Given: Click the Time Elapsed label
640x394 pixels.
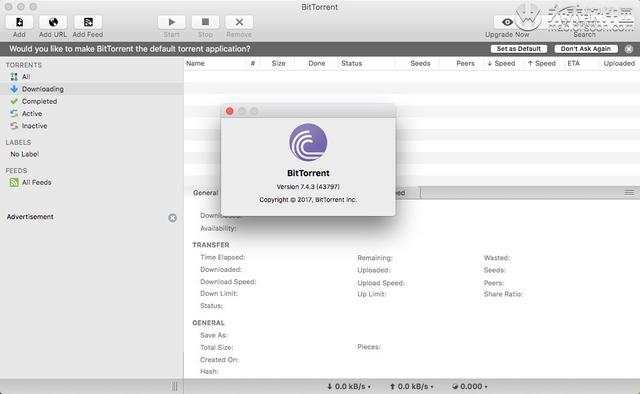Looking at the screenshot, I should 223,257.
